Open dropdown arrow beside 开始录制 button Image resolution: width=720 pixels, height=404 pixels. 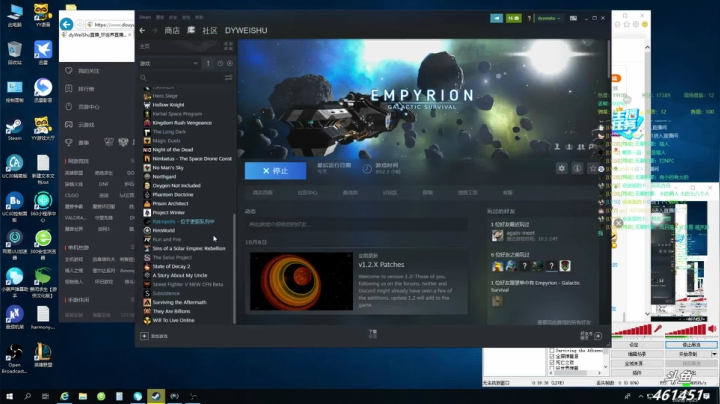pos(714,354)
